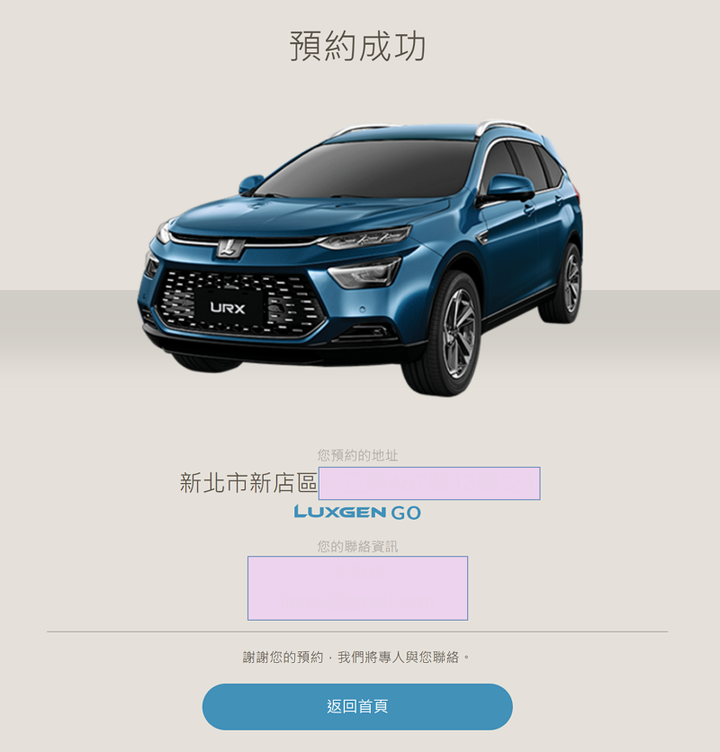
Task: Click the horizontal divider line above the thank-you text
Action: point(357,632)
